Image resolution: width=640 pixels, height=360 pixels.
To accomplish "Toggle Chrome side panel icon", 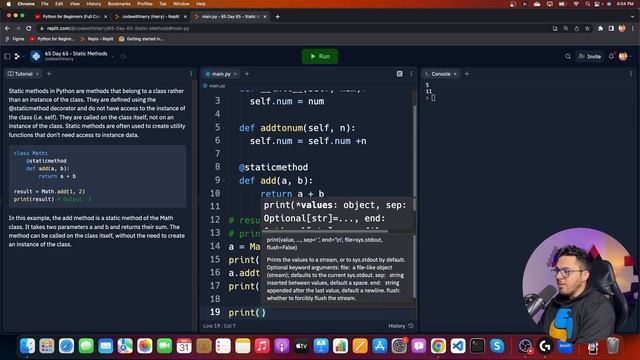I will 611,28.
